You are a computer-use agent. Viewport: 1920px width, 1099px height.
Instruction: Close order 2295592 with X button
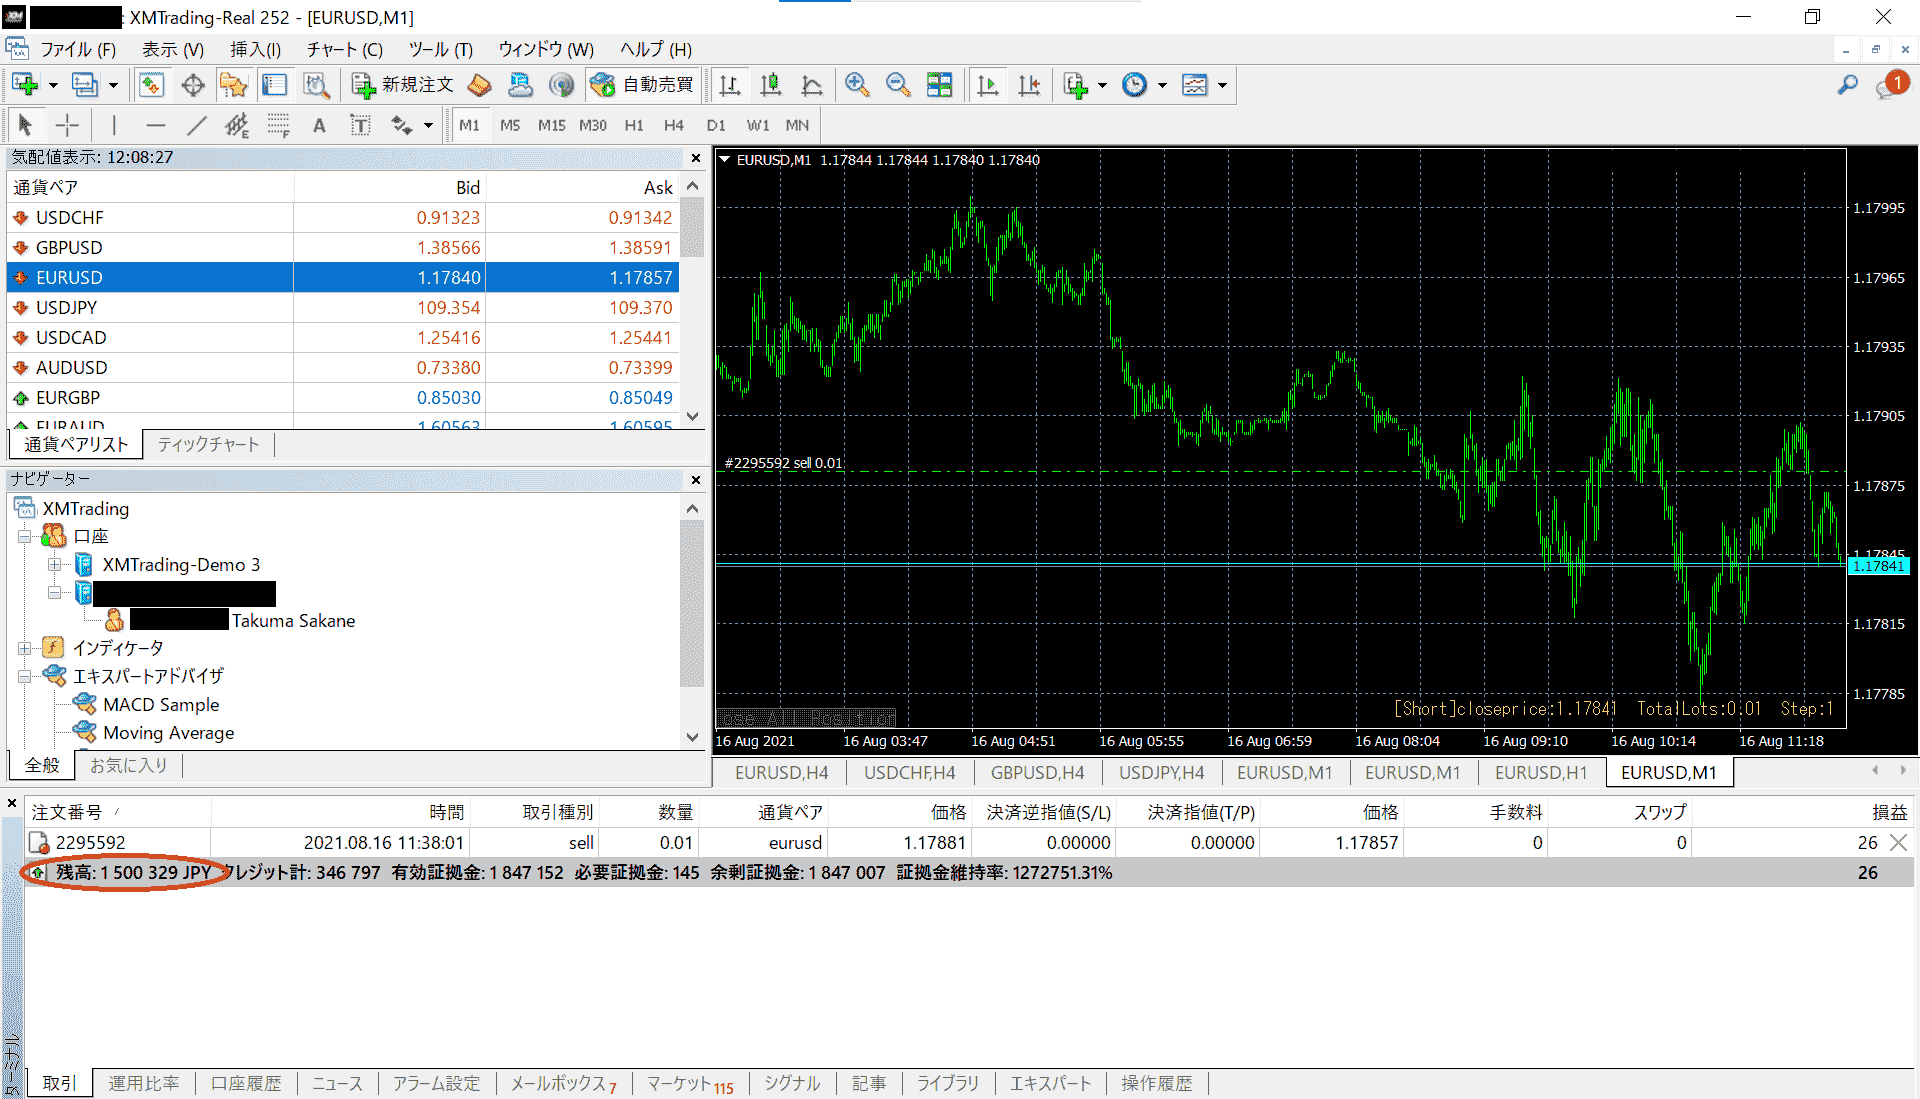coord(1898,843)
